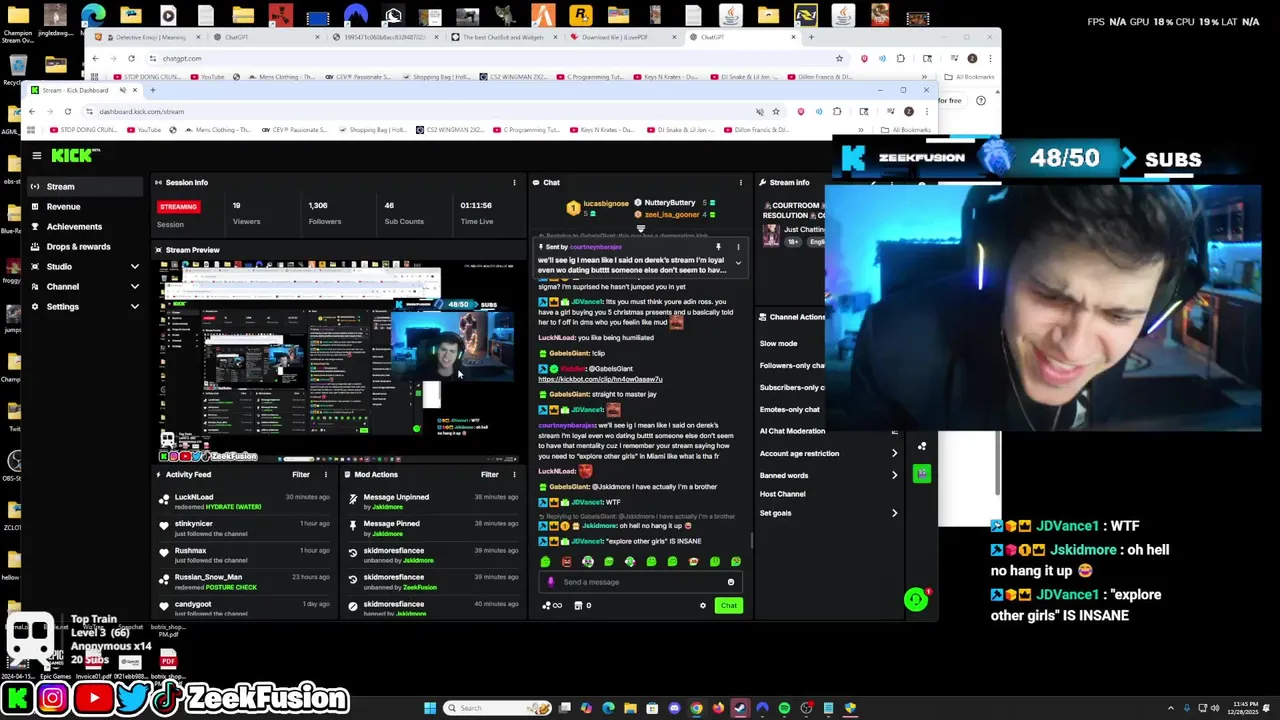Open OBS Studio desktop shortcut
1280x720 pixels.
pyautogui.click(x=14, y=461)
